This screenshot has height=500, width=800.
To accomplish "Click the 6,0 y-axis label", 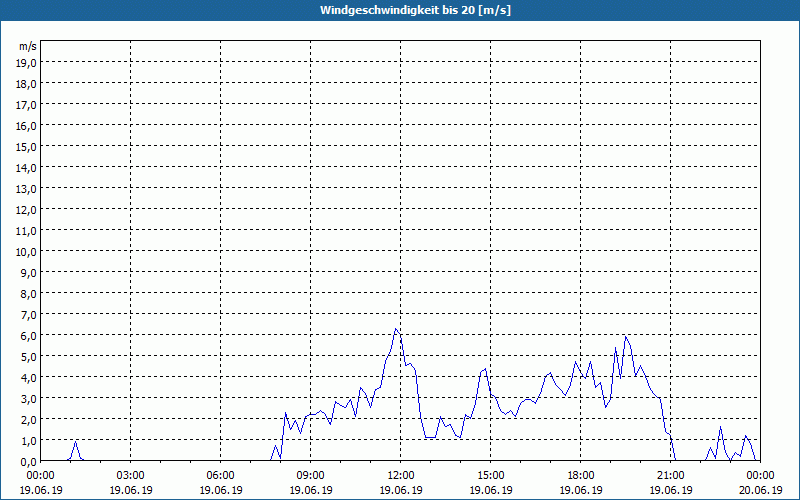I will pos(29,336).
